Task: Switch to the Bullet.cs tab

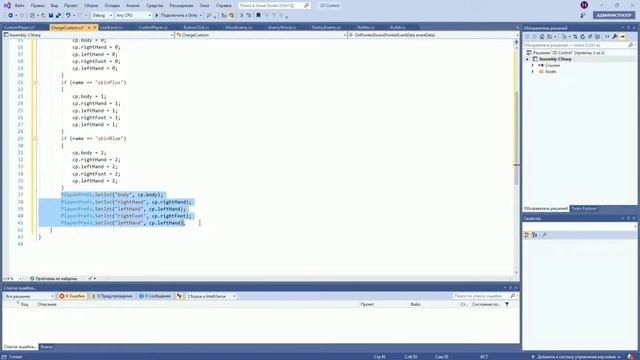Action: click(398, 27)
